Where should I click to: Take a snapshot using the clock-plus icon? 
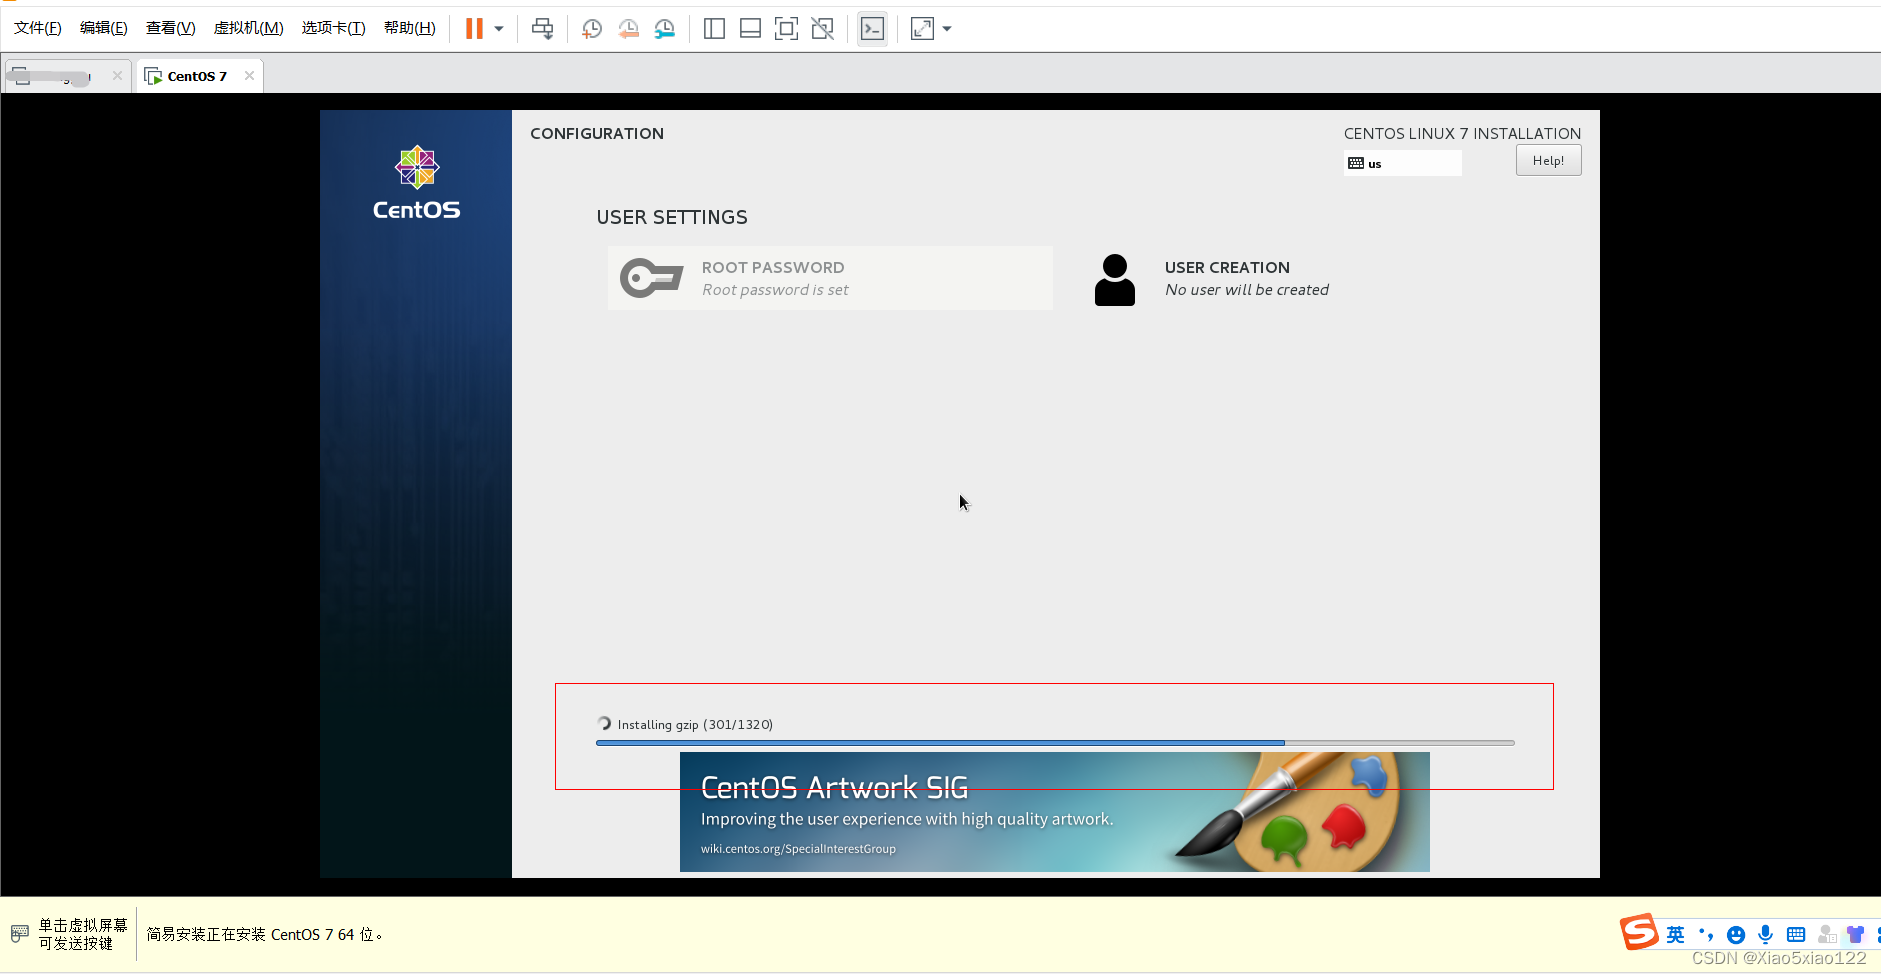tap(592, 29)
